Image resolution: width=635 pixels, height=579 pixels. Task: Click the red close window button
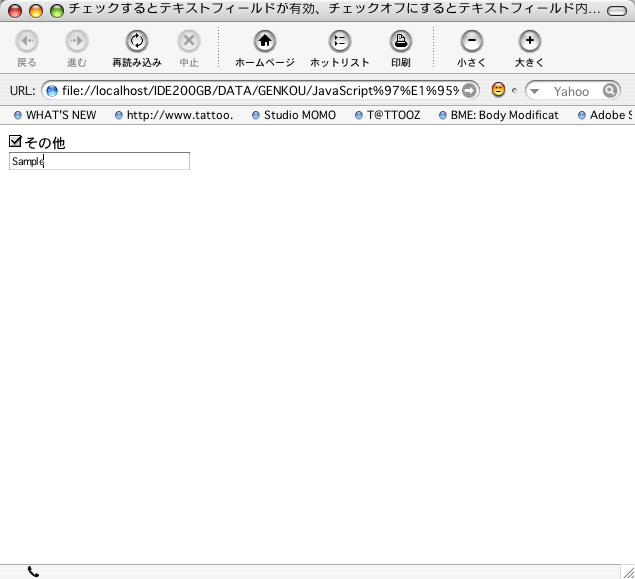[x=15, y=11]
